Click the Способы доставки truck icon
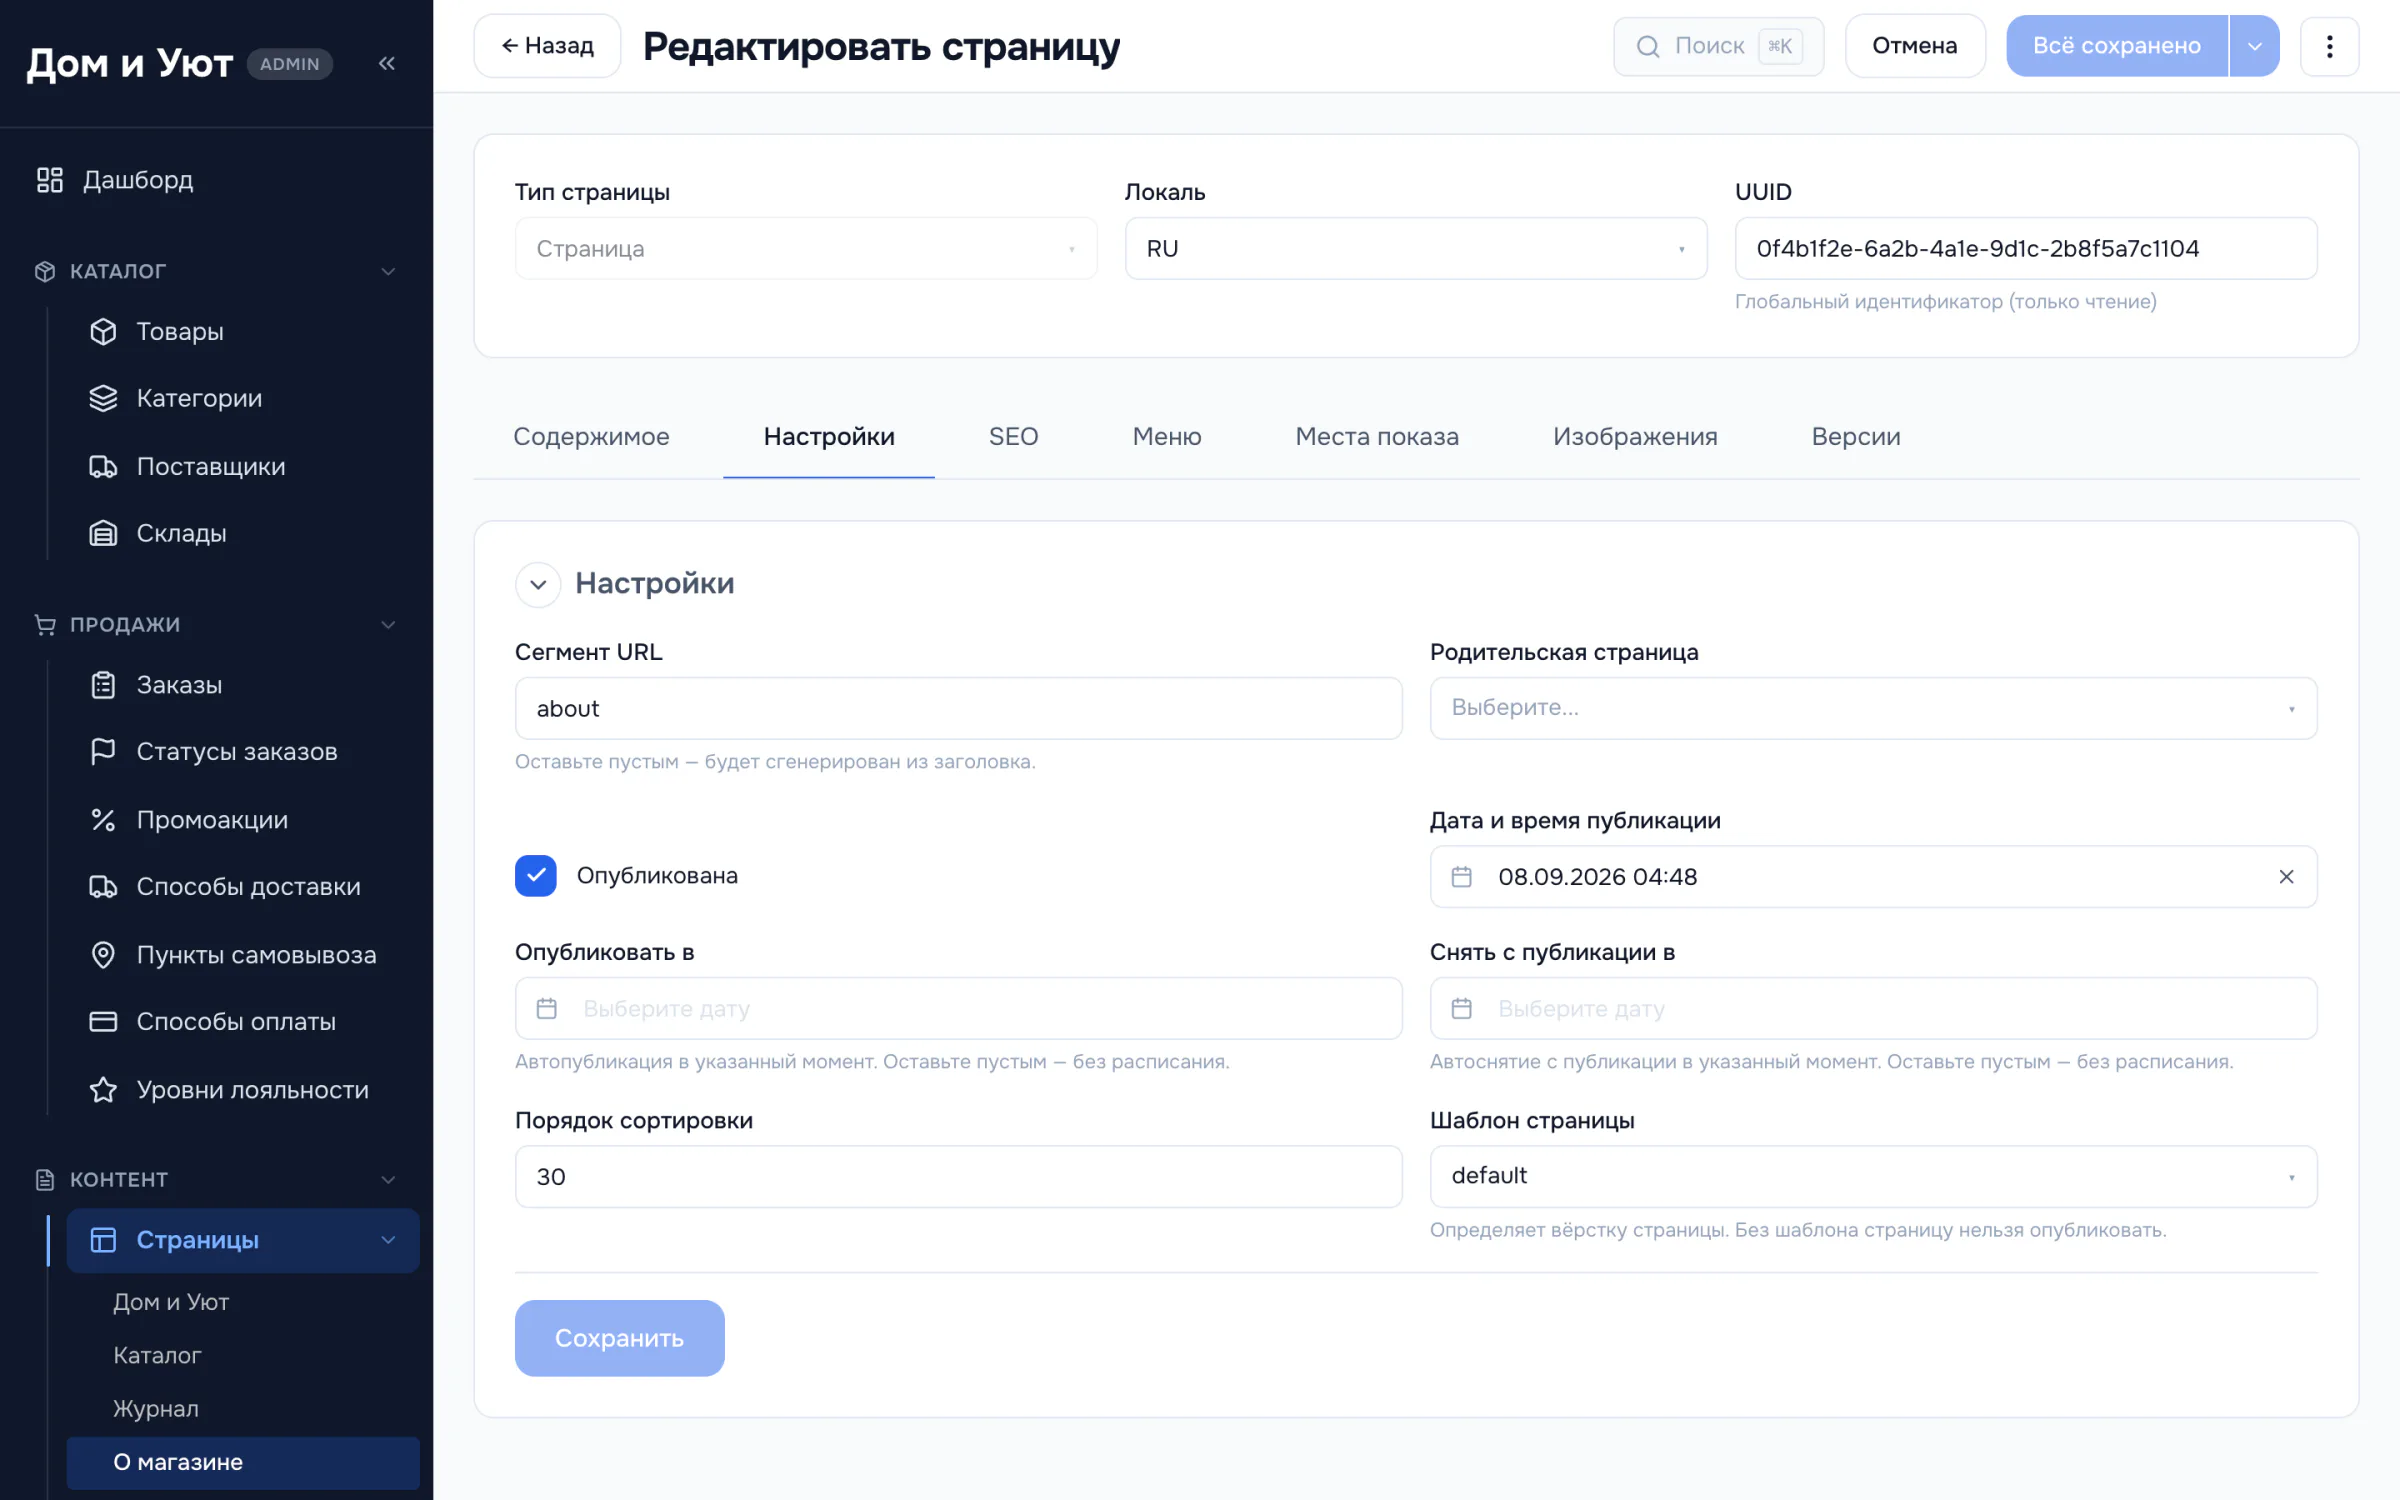This screenshot has width=2400, height=1500. tap(103, 886)
